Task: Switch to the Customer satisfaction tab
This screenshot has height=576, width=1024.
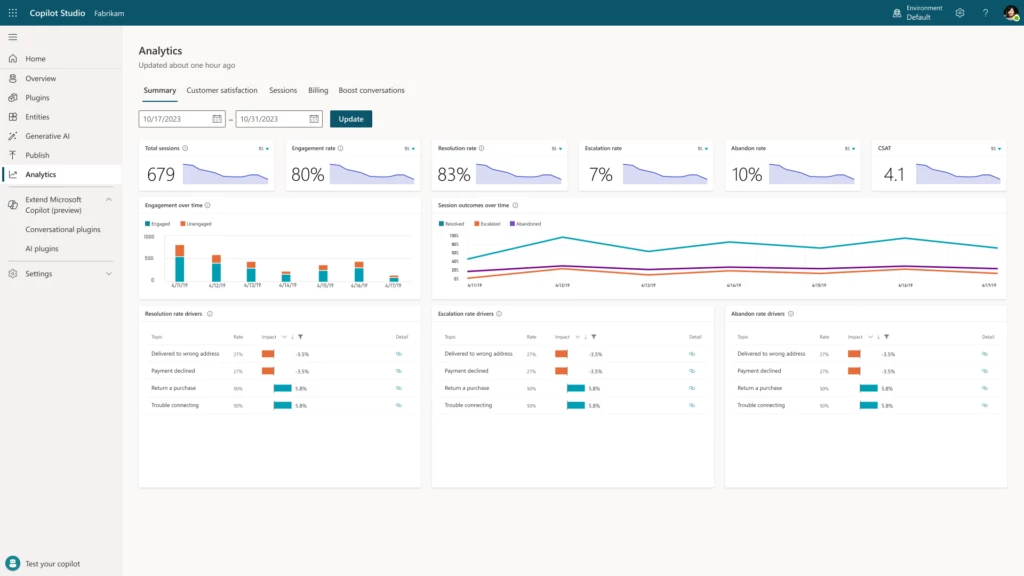Action: pos(221,90)
